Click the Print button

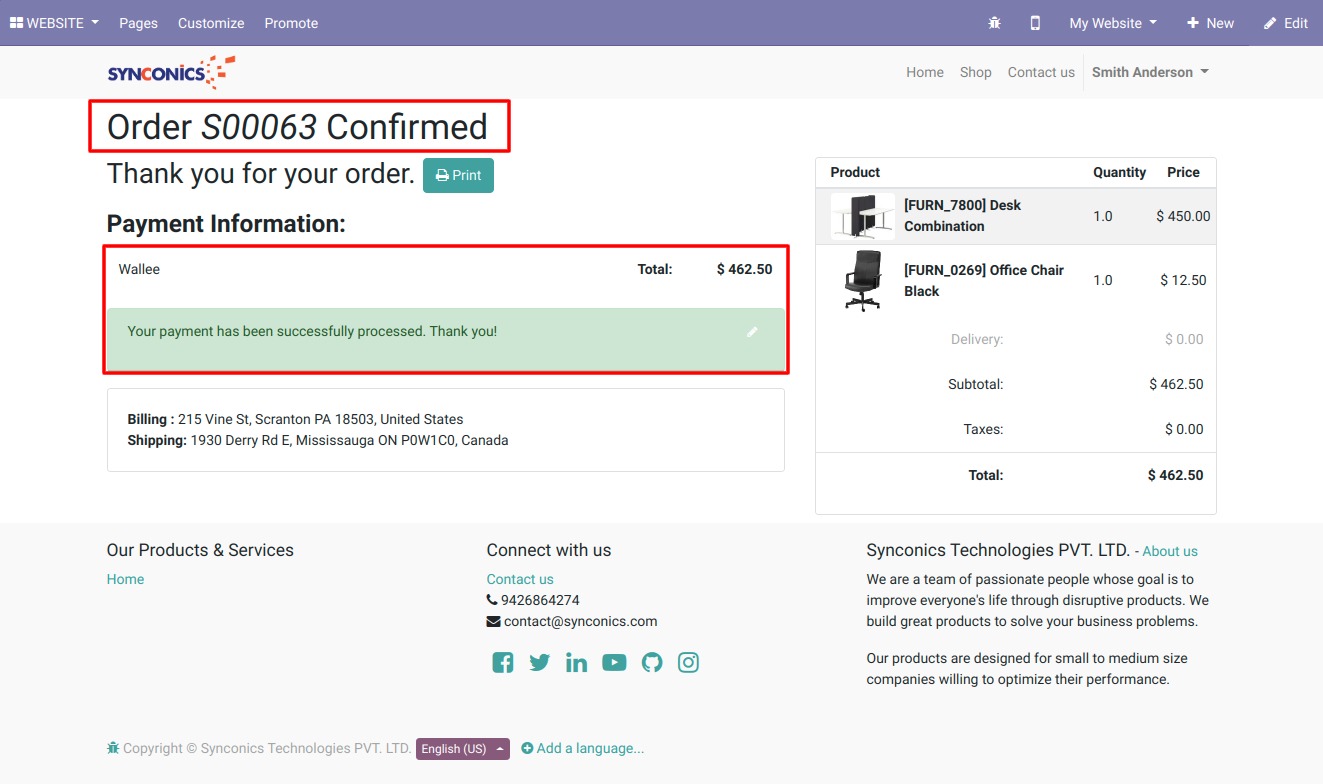[458, 175]
